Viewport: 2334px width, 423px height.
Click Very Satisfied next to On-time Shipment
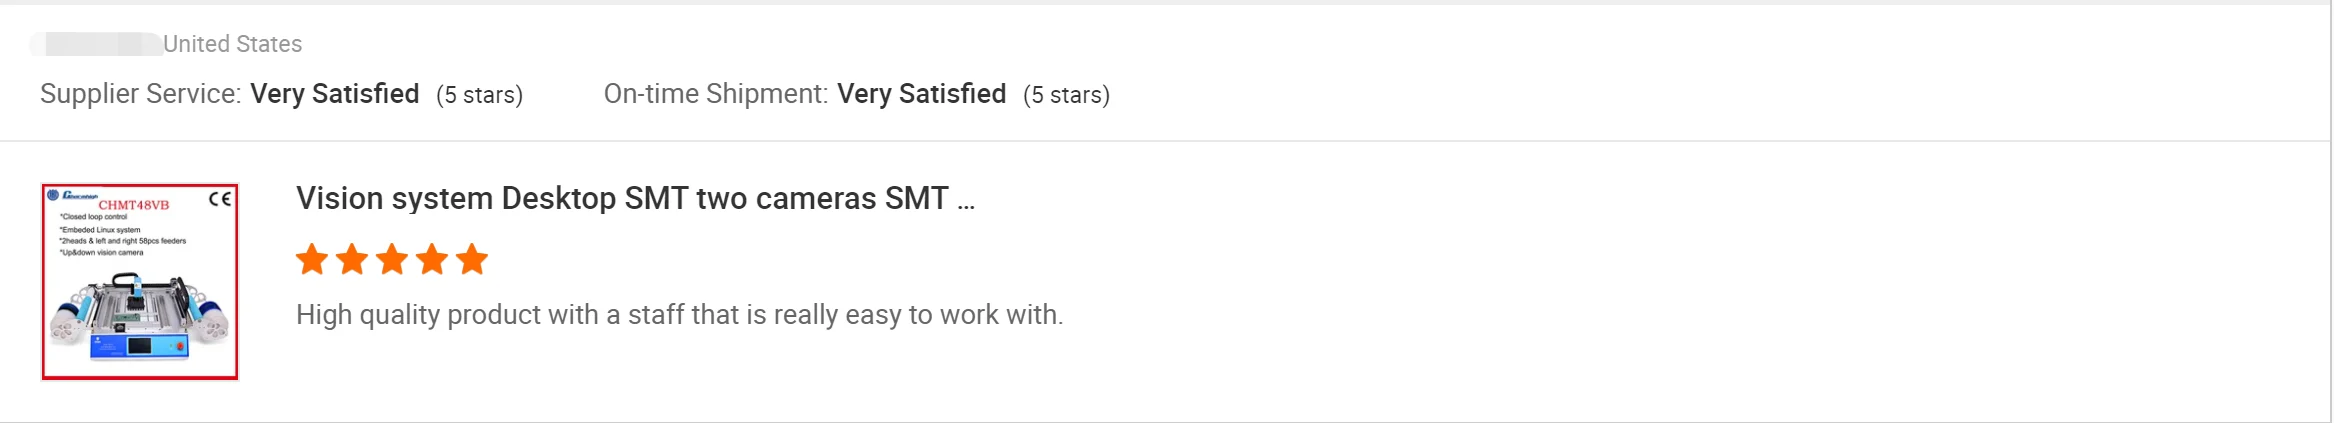point(922,94)
